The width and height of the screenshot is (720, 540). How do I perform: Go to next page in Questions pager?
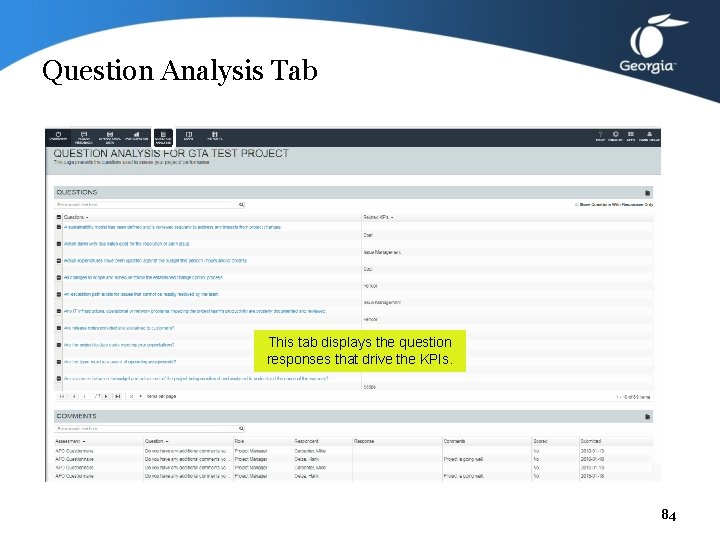[106, 396]
